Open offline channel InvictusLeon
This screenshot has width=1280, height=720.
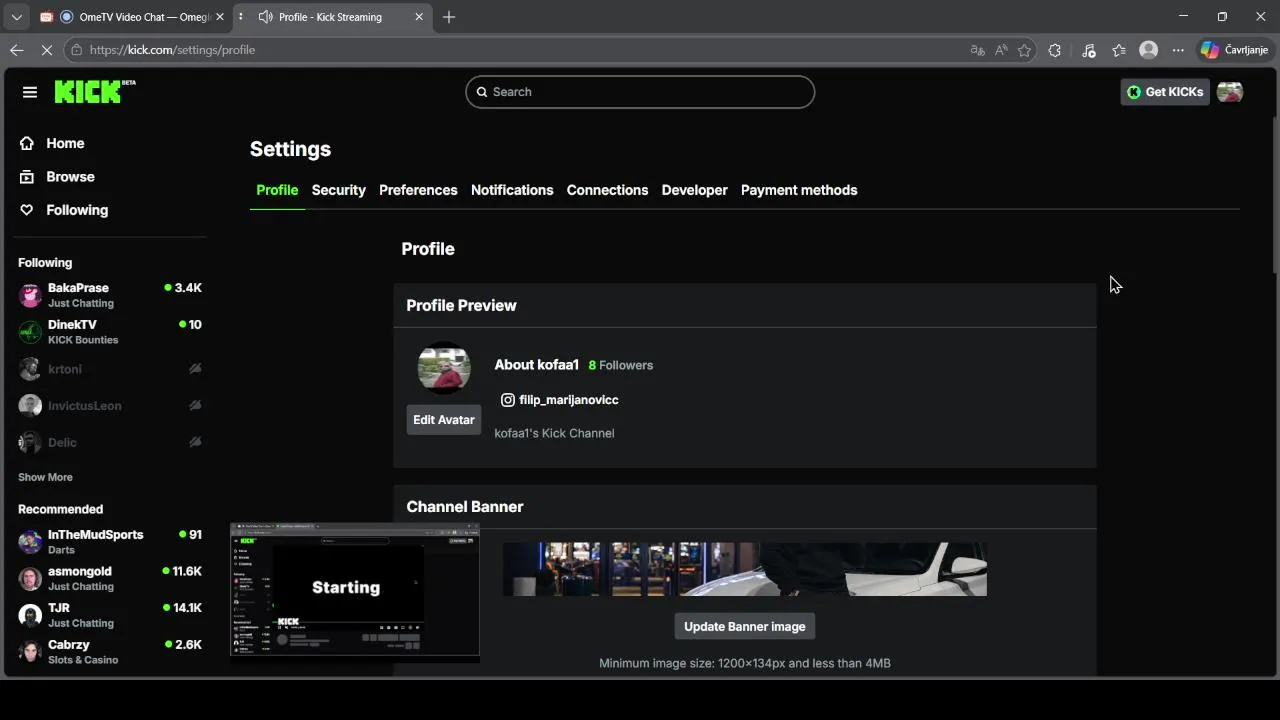click(110, 406)
